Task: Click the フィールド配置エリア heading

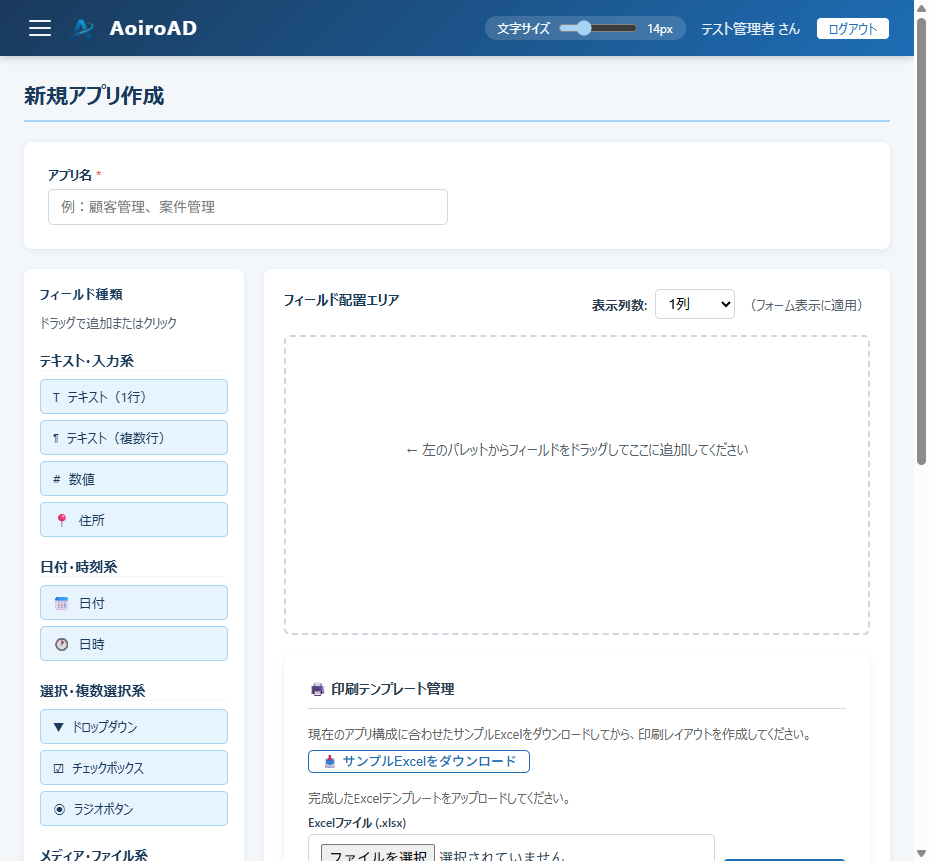Action: [x=341, y=300]
